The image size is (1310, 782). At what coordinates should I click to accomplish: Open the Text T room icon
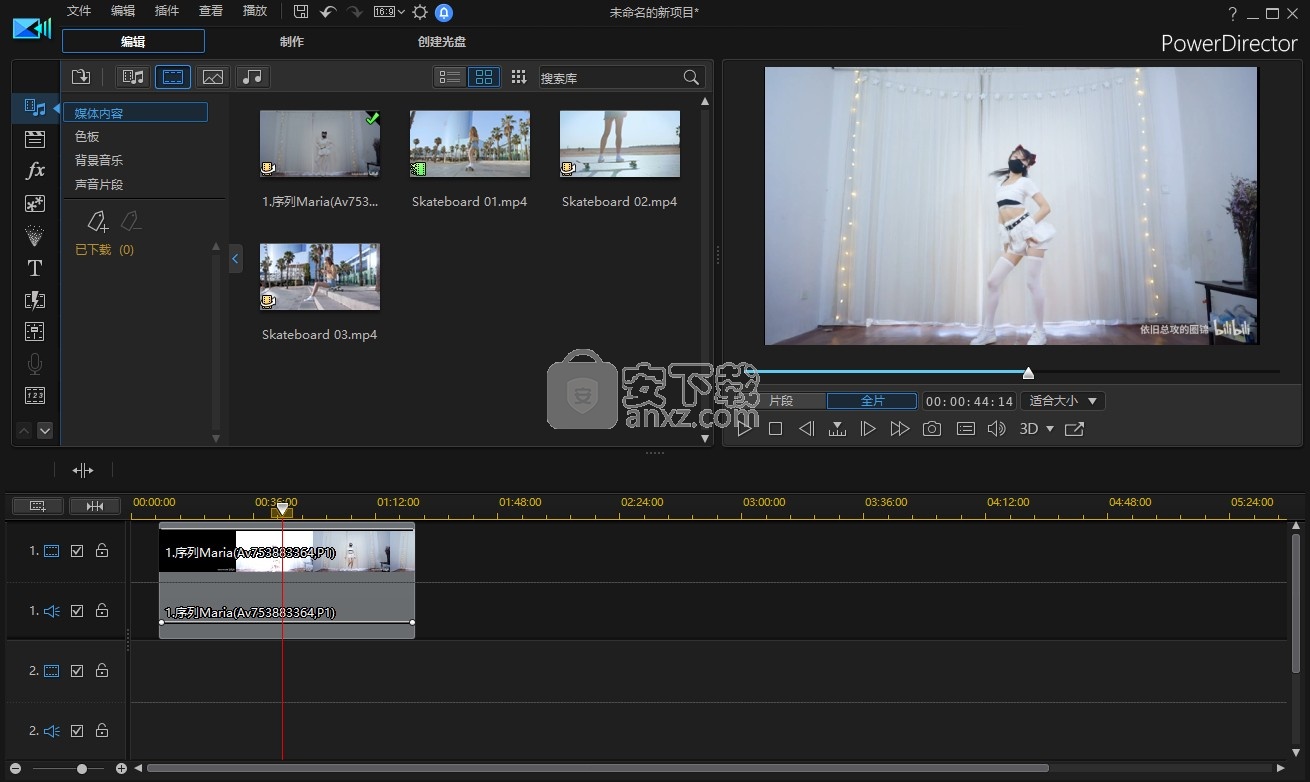(x=35, y=268)
